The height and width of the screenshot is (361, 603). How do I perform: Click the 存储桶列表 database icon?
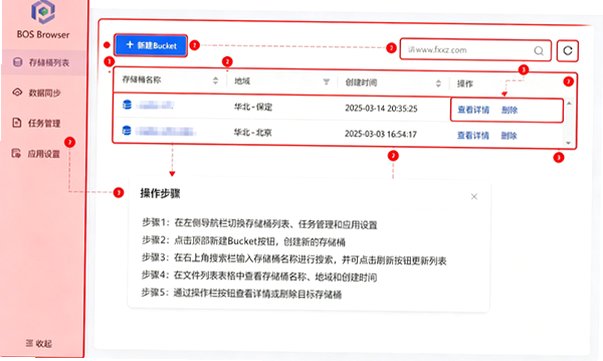[x=17, y=62]
